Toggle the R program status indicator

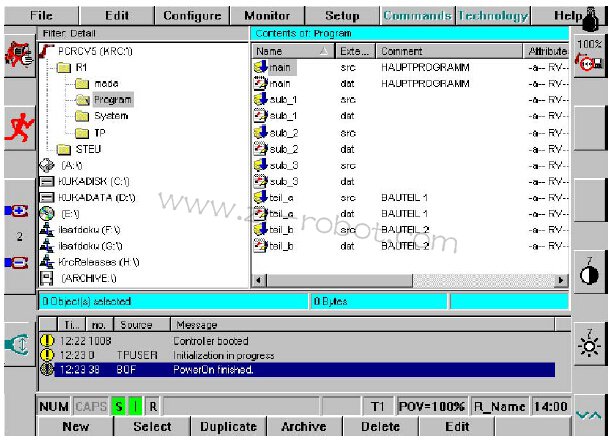click(x=152, y=407)
